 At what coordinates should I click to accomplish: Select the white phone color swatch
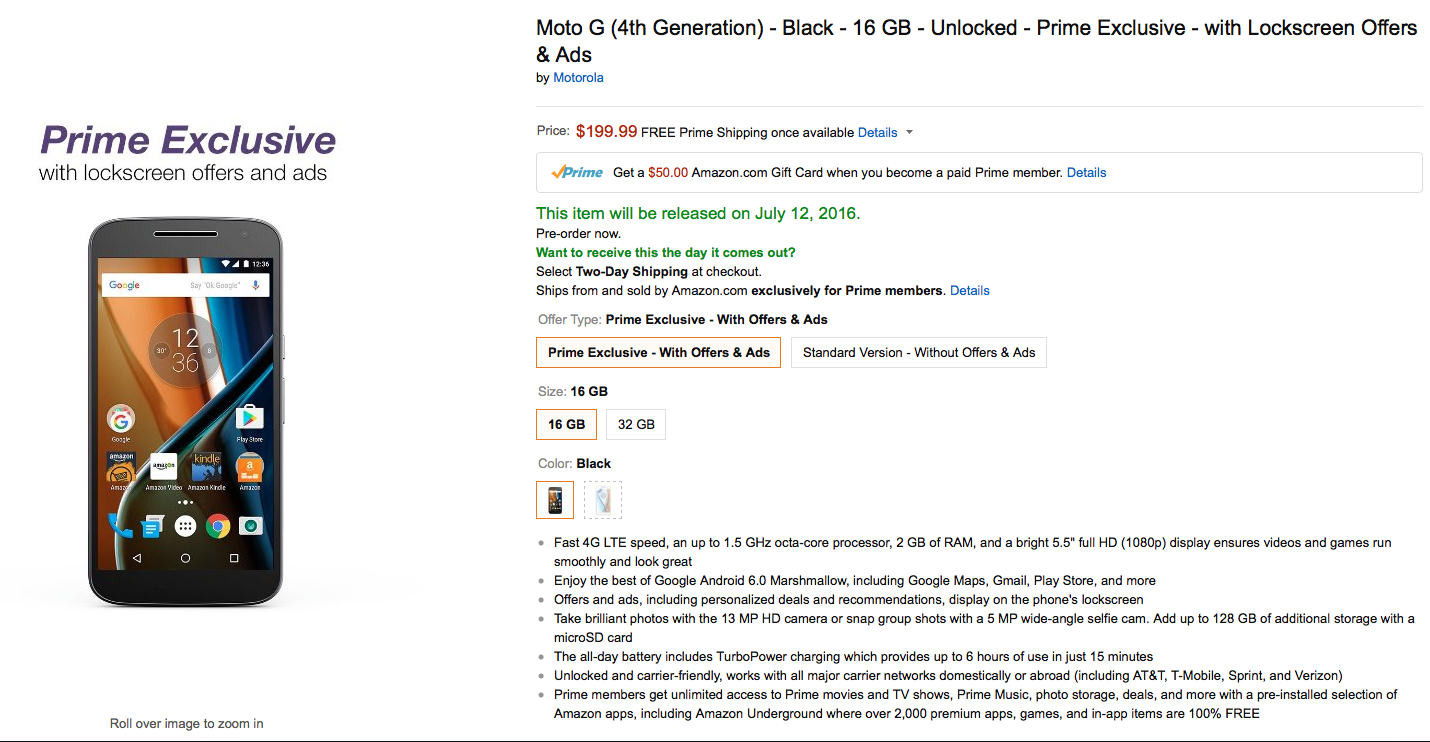pyautogui.click(x=603, y=500)
